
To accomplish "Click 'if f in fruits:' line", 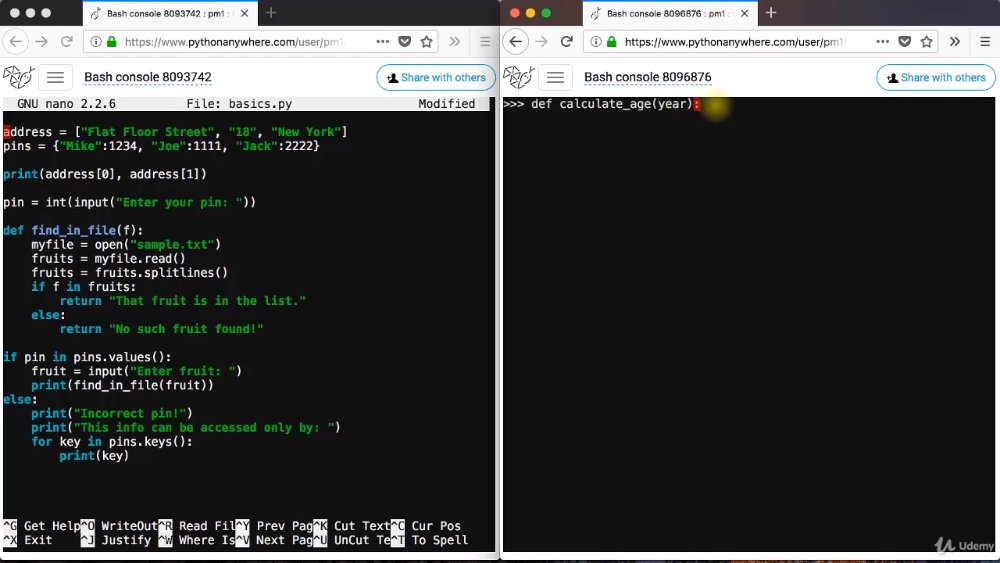I will pos(84,287).
